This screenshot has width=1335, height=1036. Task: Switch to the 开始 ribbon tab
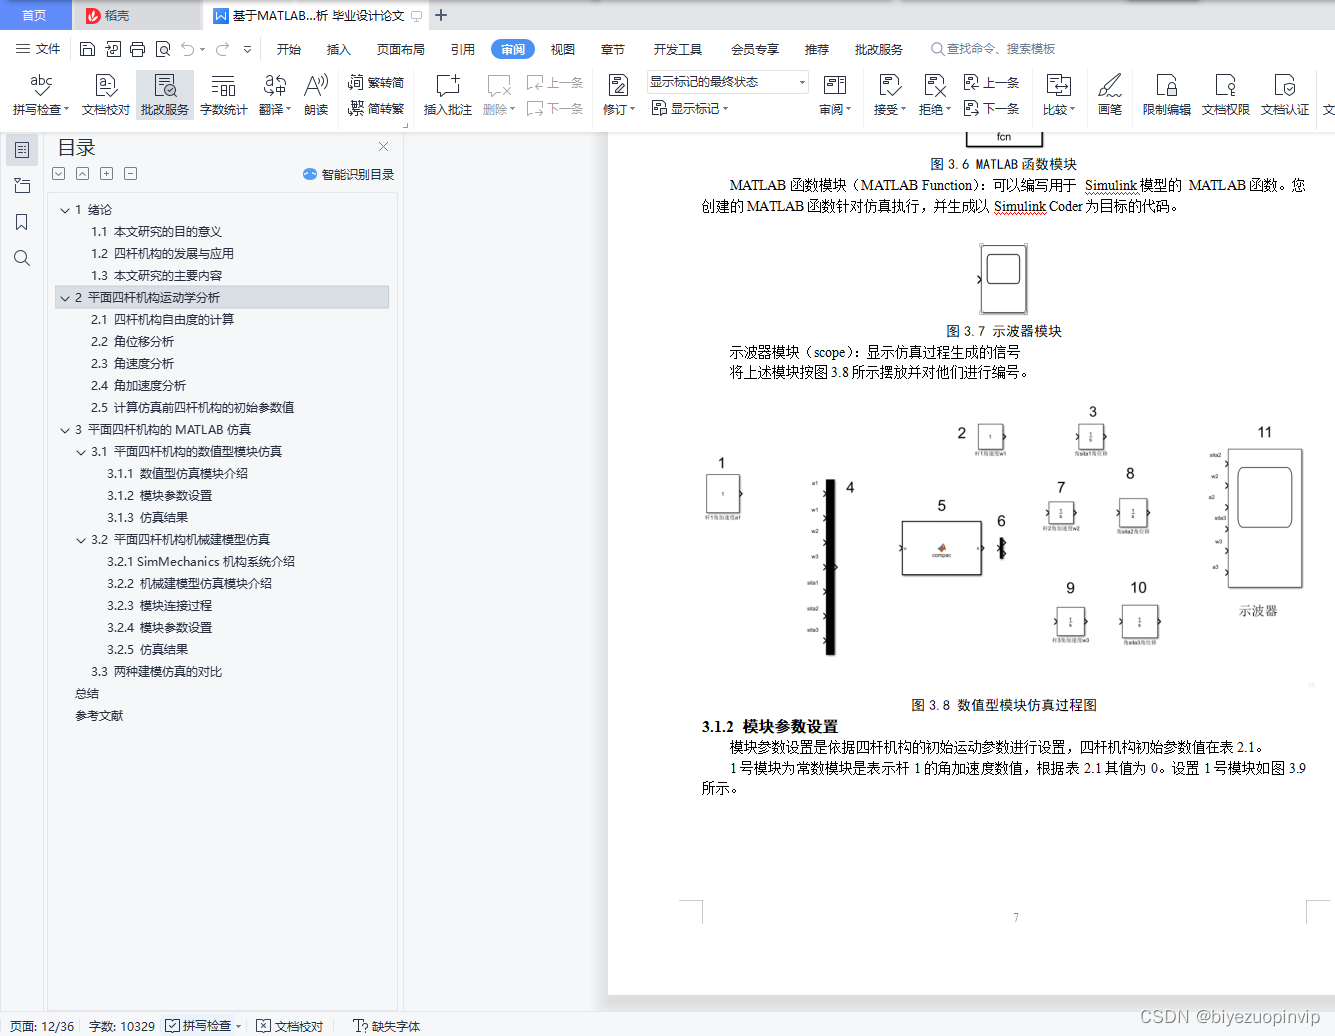(x=289, y=49)
